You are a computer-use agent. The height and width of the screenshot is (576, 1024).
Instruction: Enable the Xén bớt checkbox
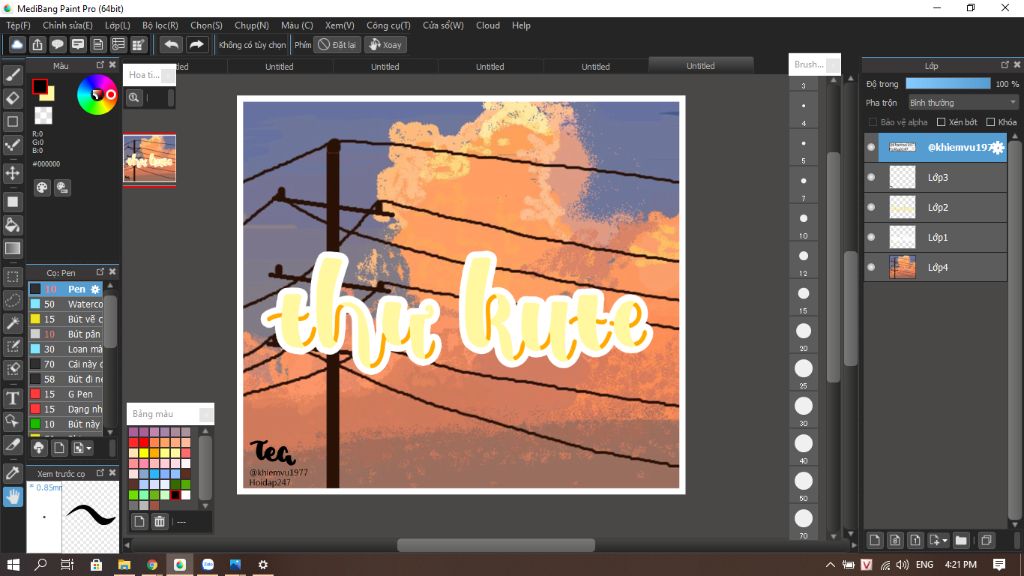(x=941, y=122)
